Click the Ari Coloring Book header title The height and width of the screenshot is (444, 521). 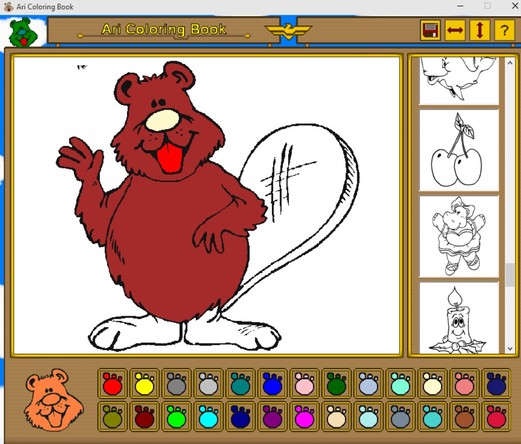pos(164,29)
